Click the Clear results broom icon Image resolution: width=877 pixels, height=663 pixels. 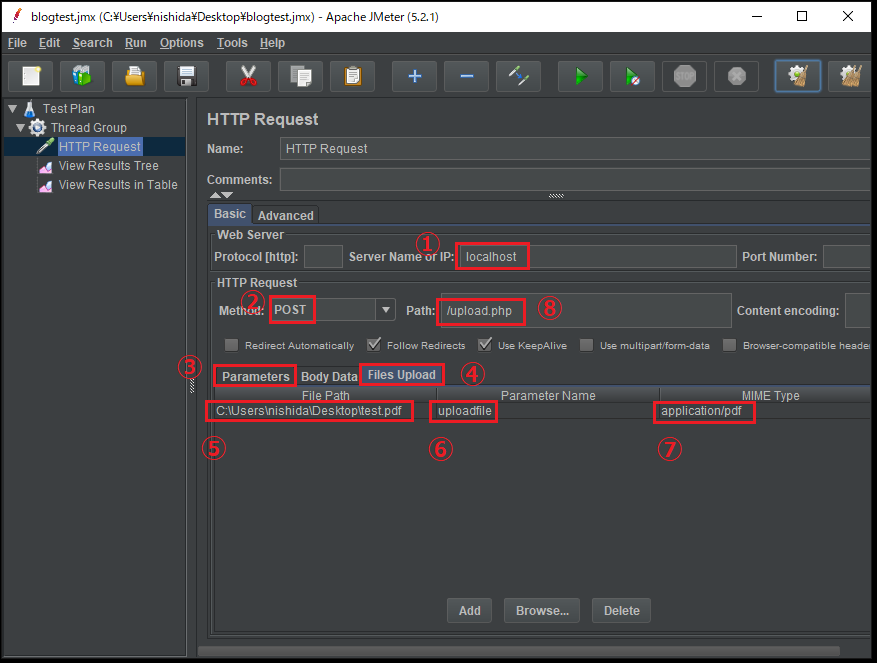[798, 76]
